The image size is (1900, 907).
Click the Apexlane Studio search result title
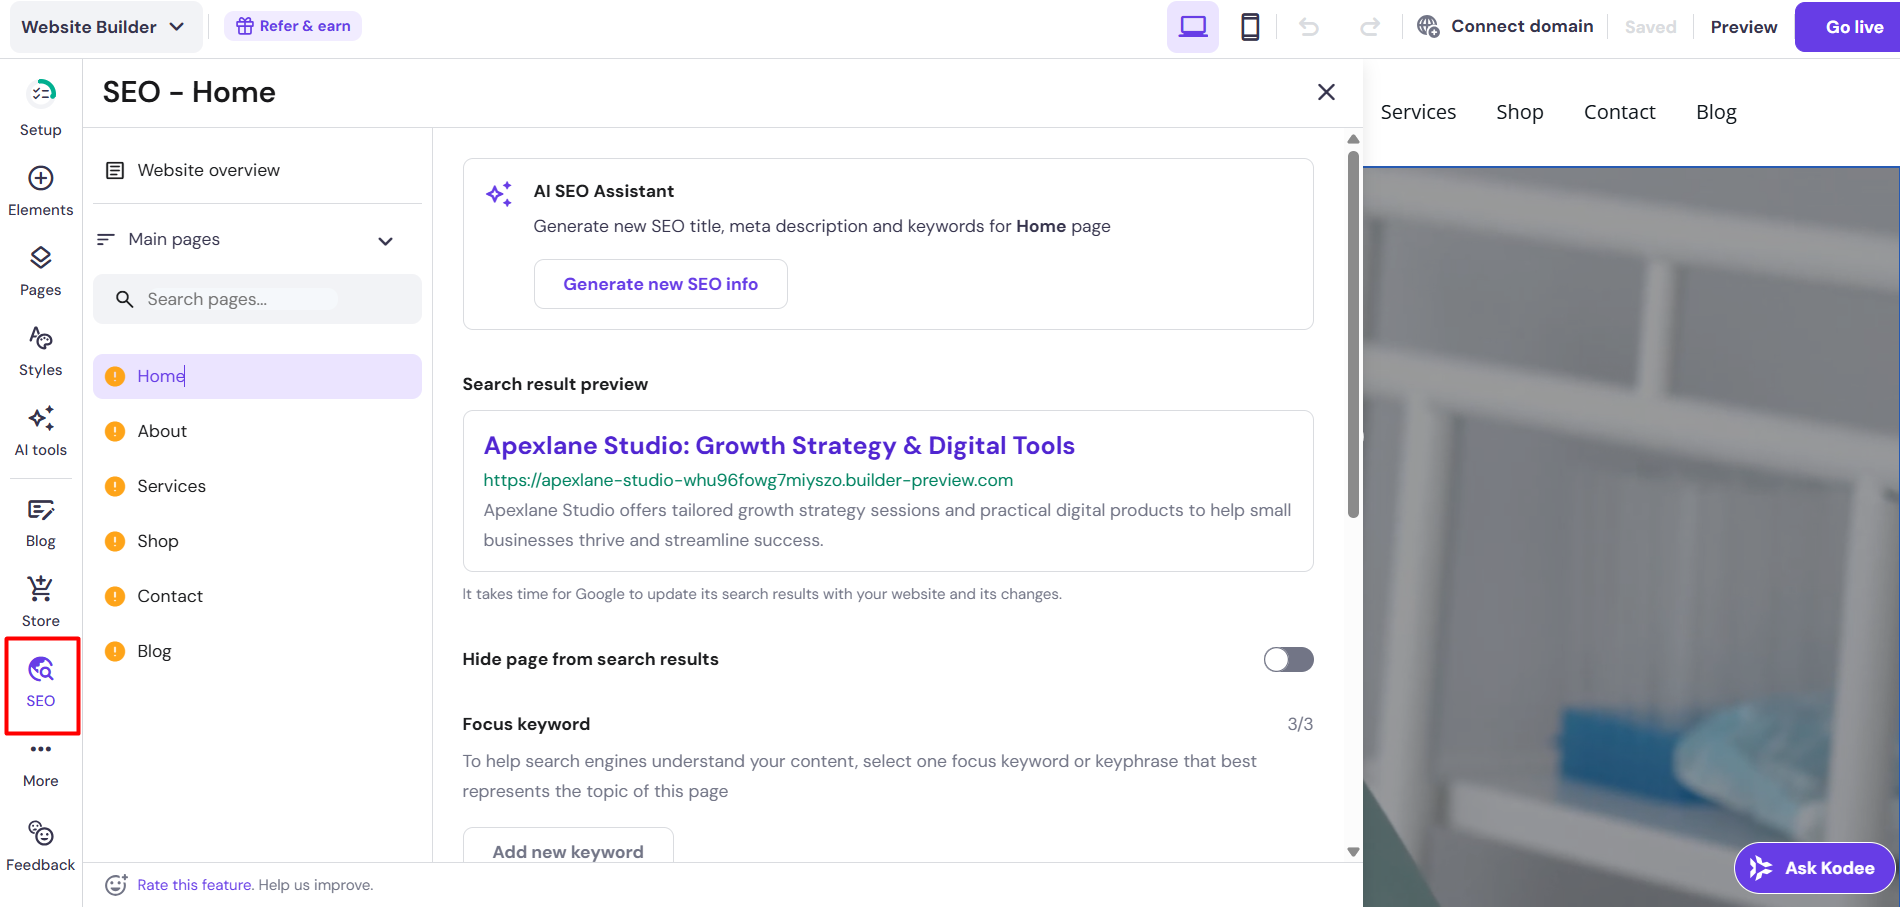[779, 445]
